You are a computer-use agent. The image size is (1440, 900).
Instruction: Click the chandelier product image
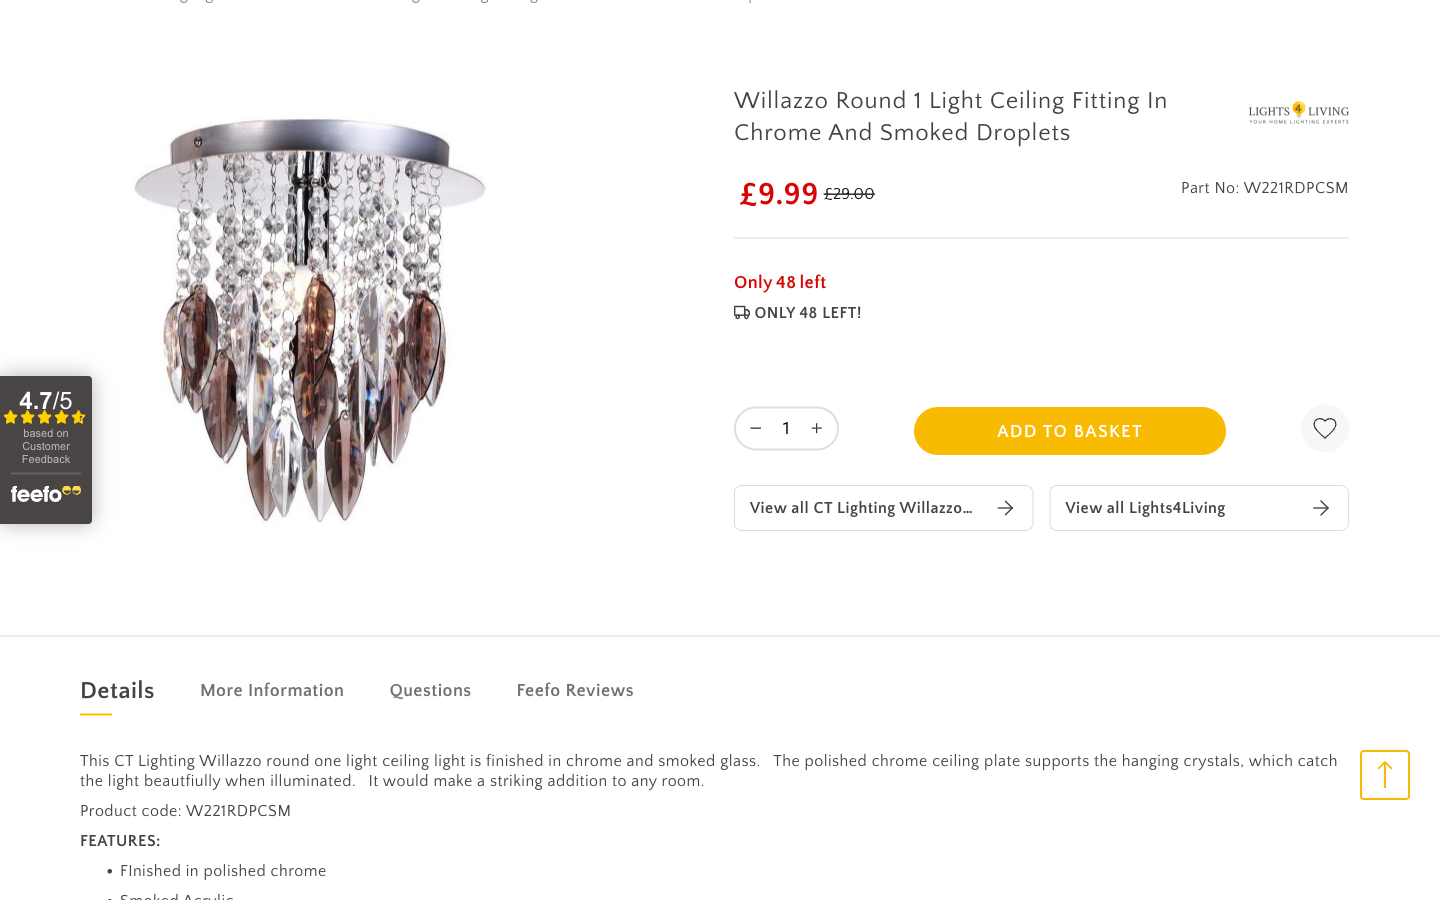(x=310, y=320)
